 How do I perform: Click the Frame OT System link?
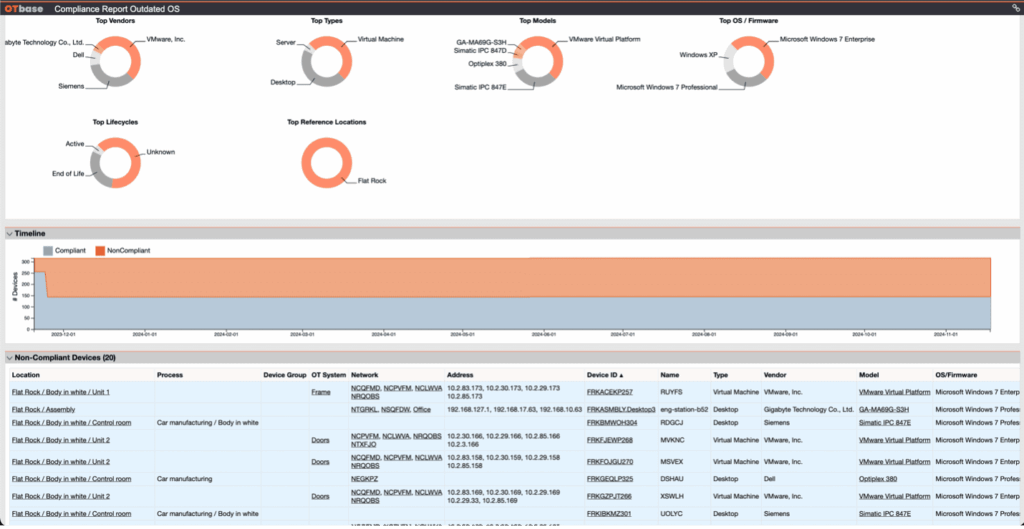(x=320, y=392)
